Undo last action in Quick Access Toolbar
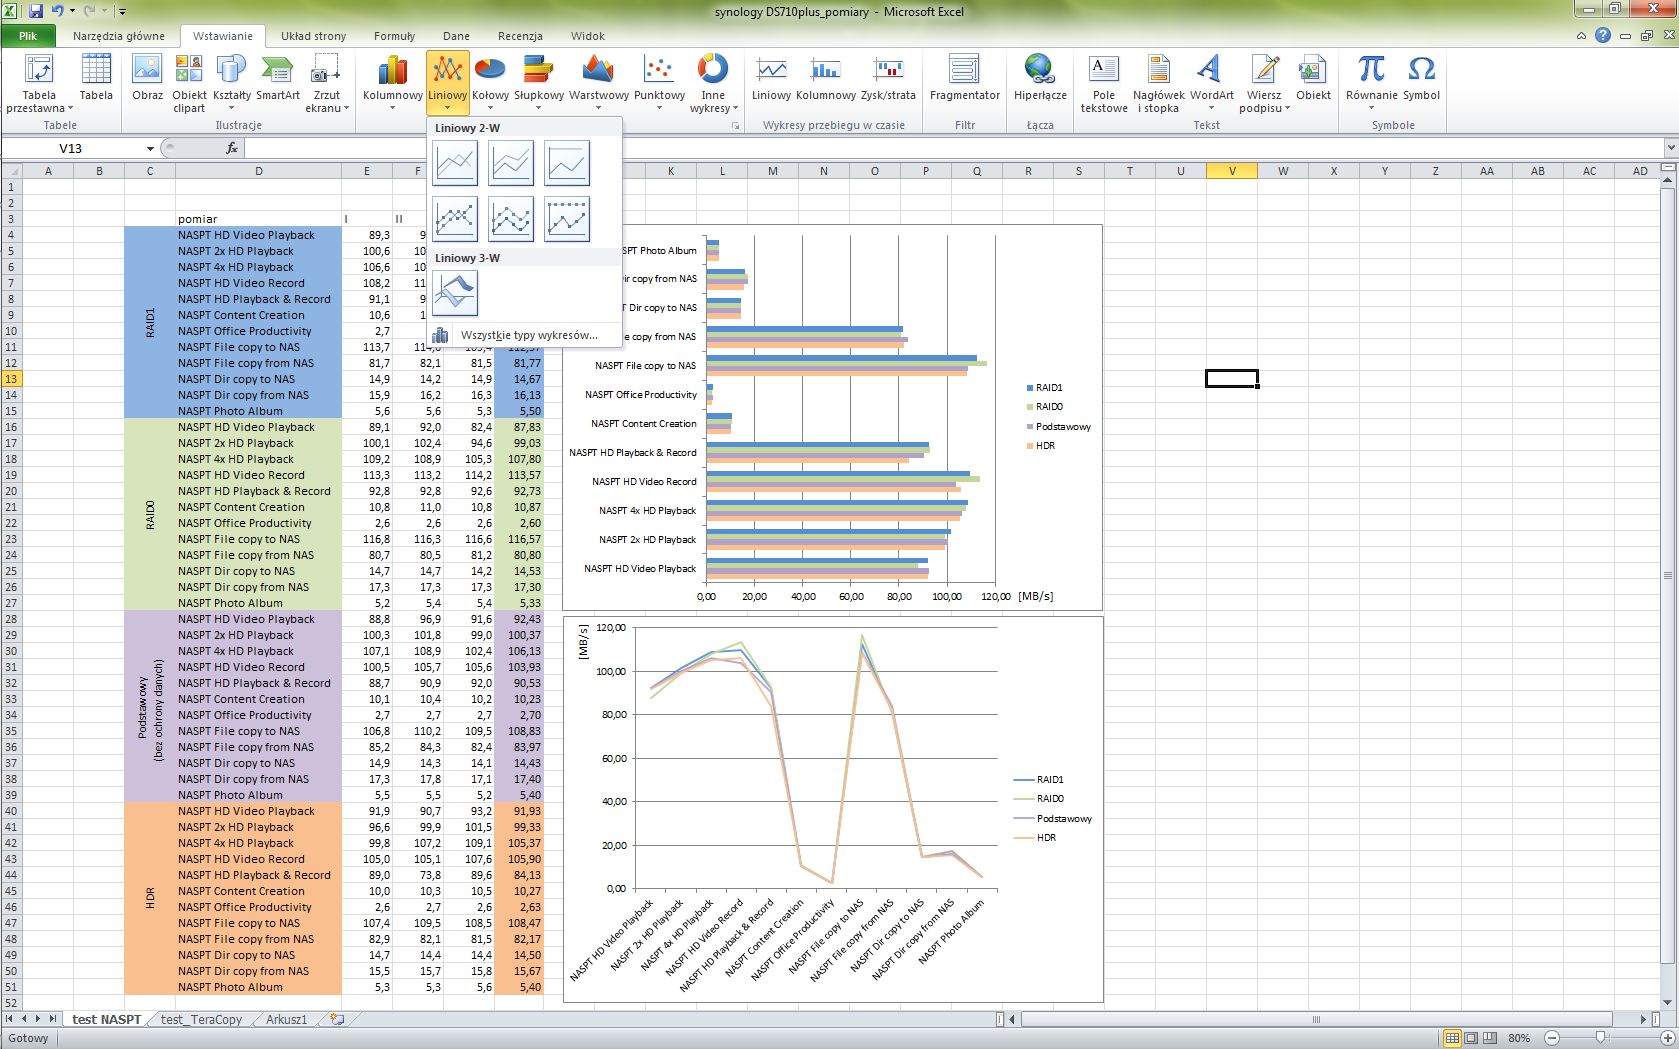This screenshot has height=1049, width=1679. coord(57,11)
